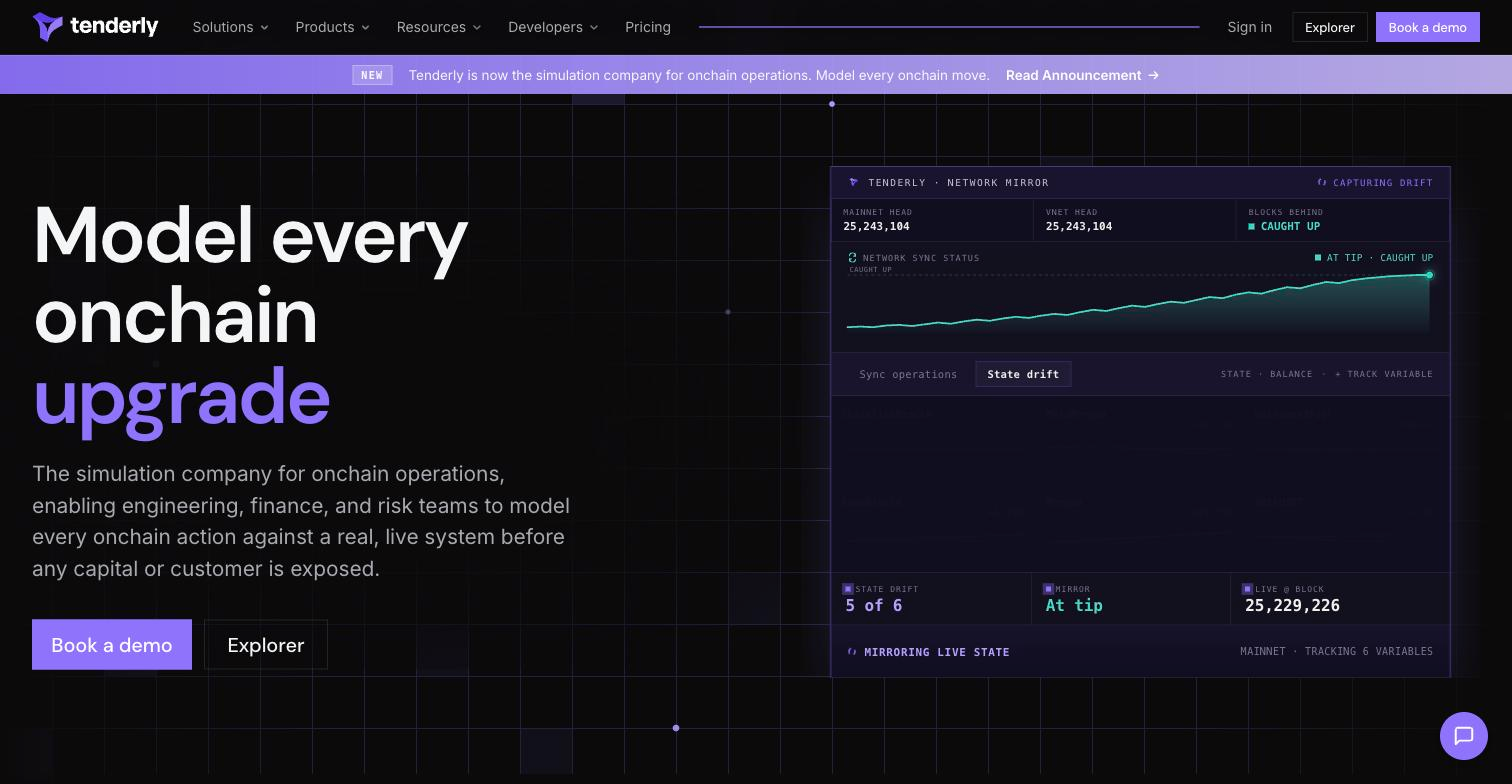Screen dimensions: 1512x784
Task: Go to the Pricing page
Action: click(x=648, y=27)
